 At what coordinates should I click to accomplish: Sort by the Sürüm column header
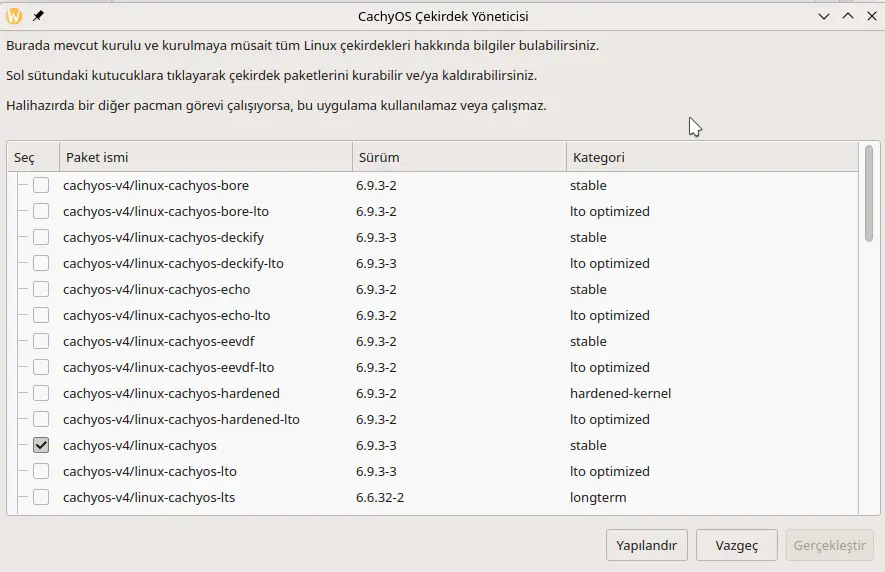tap(459, 157)
